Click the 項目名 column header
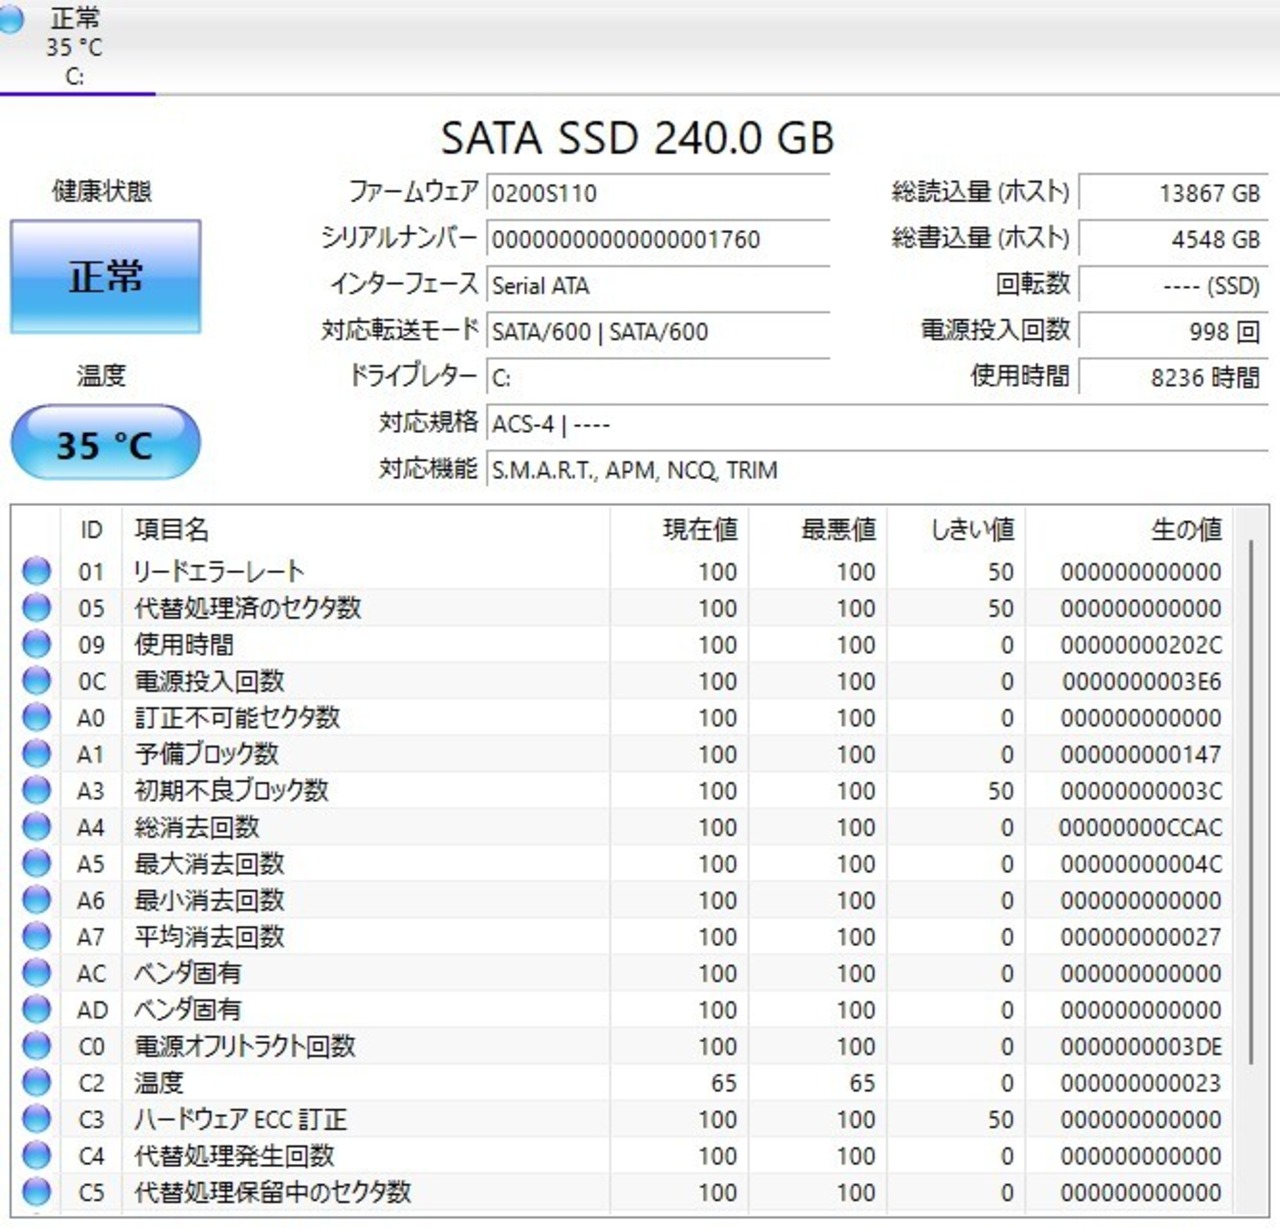Viewport: 1280px width, 1228px height. tap(171, 529)
